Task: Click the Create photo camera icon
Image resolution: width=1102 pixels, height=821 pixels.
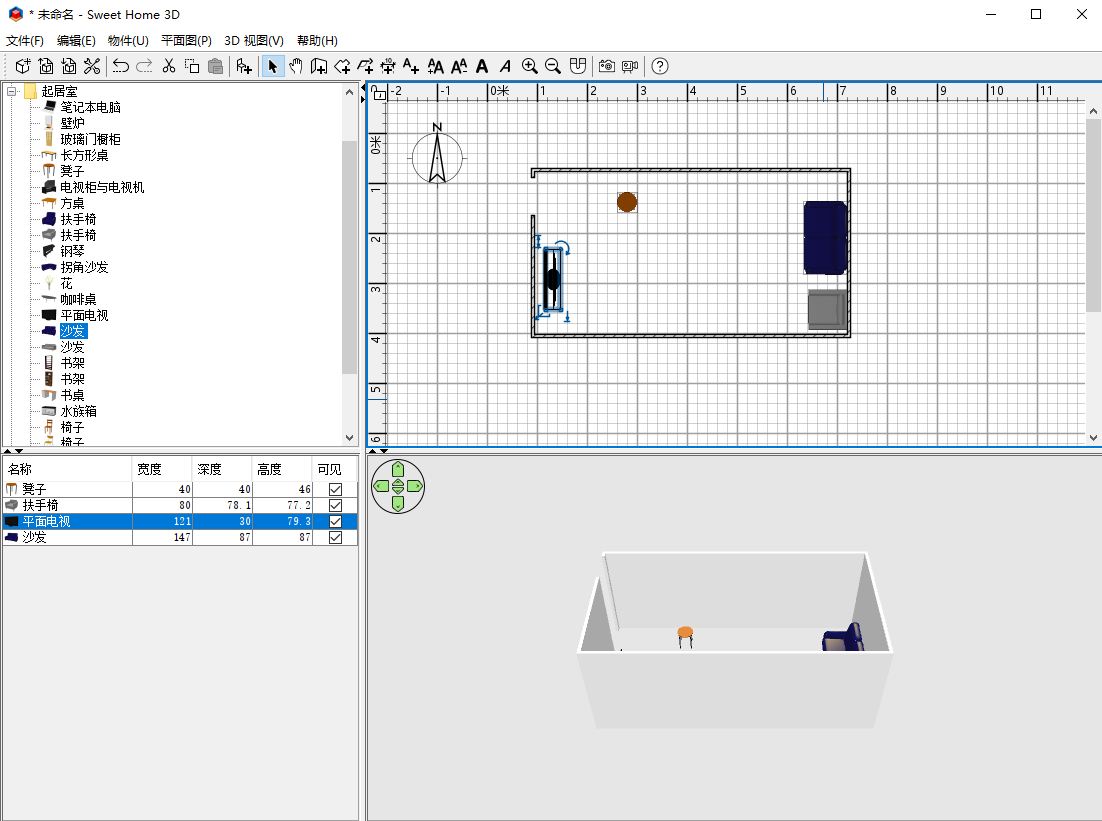Action: click(606, 66)
